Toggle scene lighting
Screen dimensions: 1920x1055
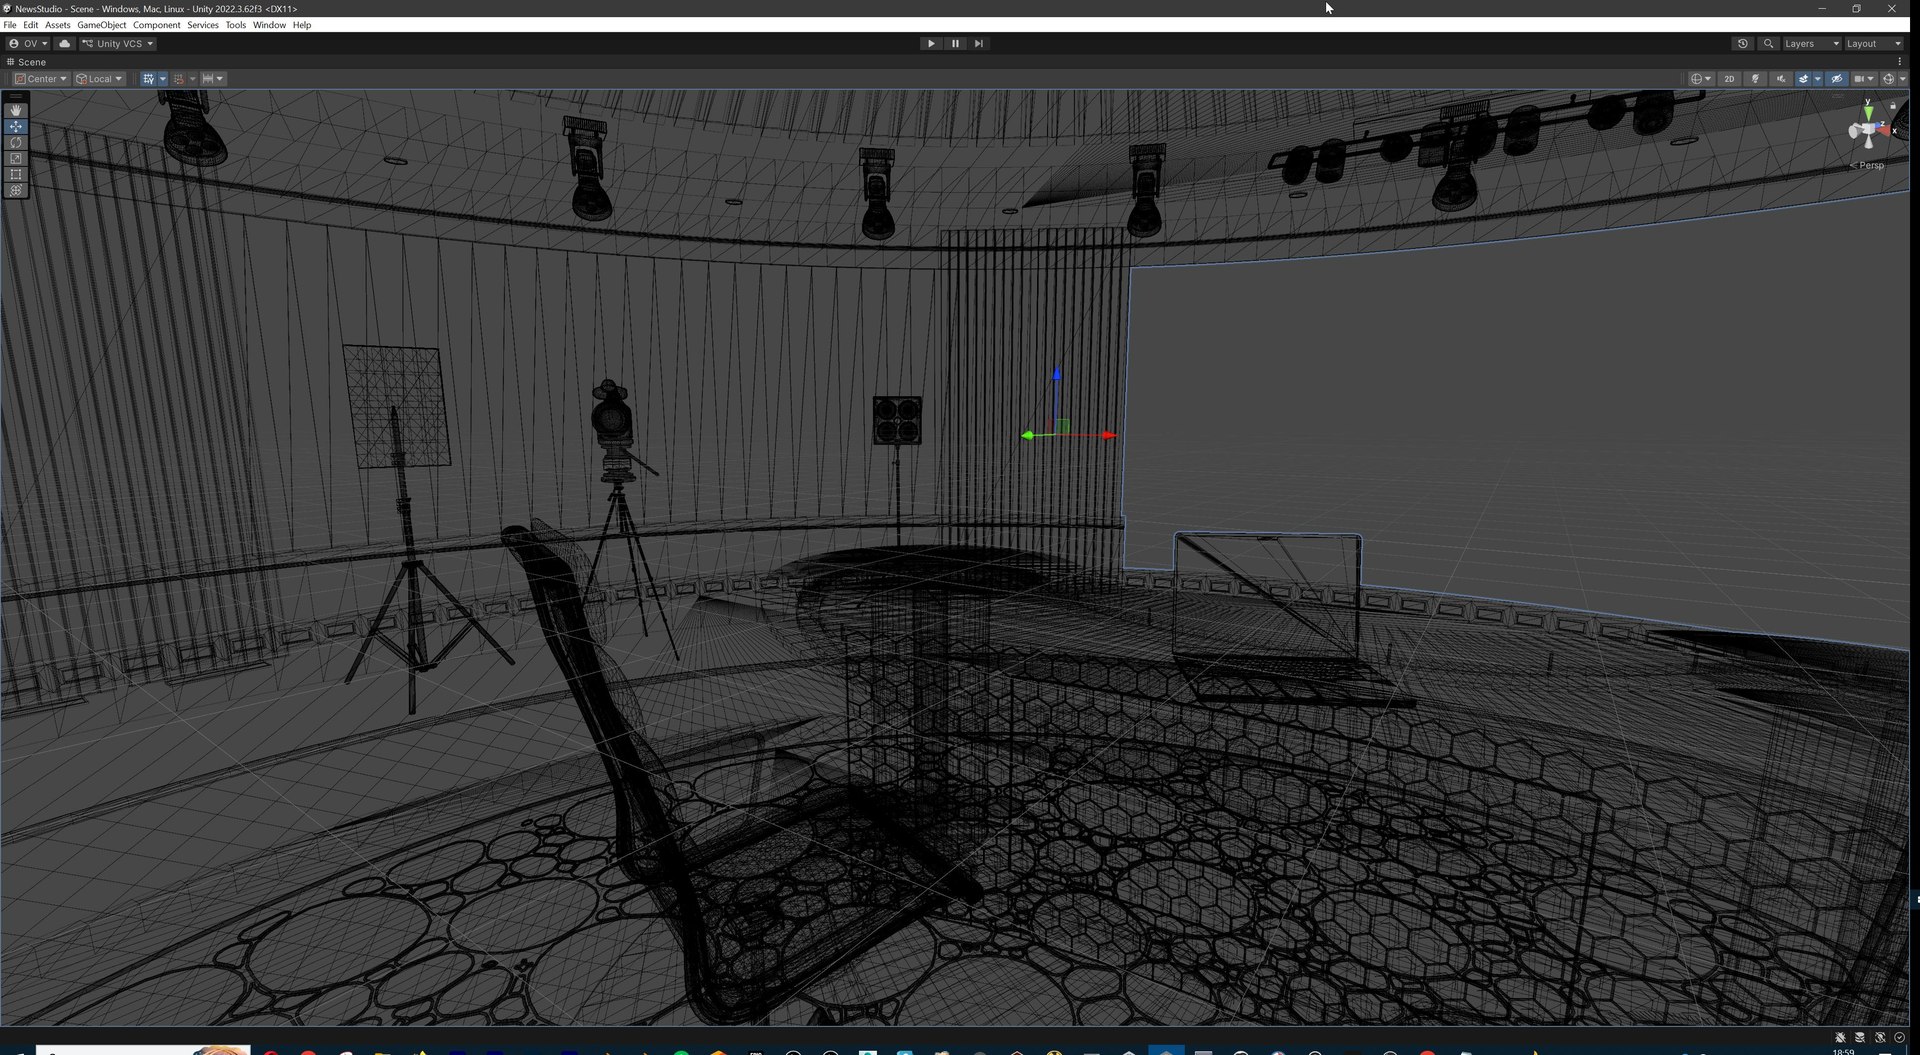point(1755,79)
